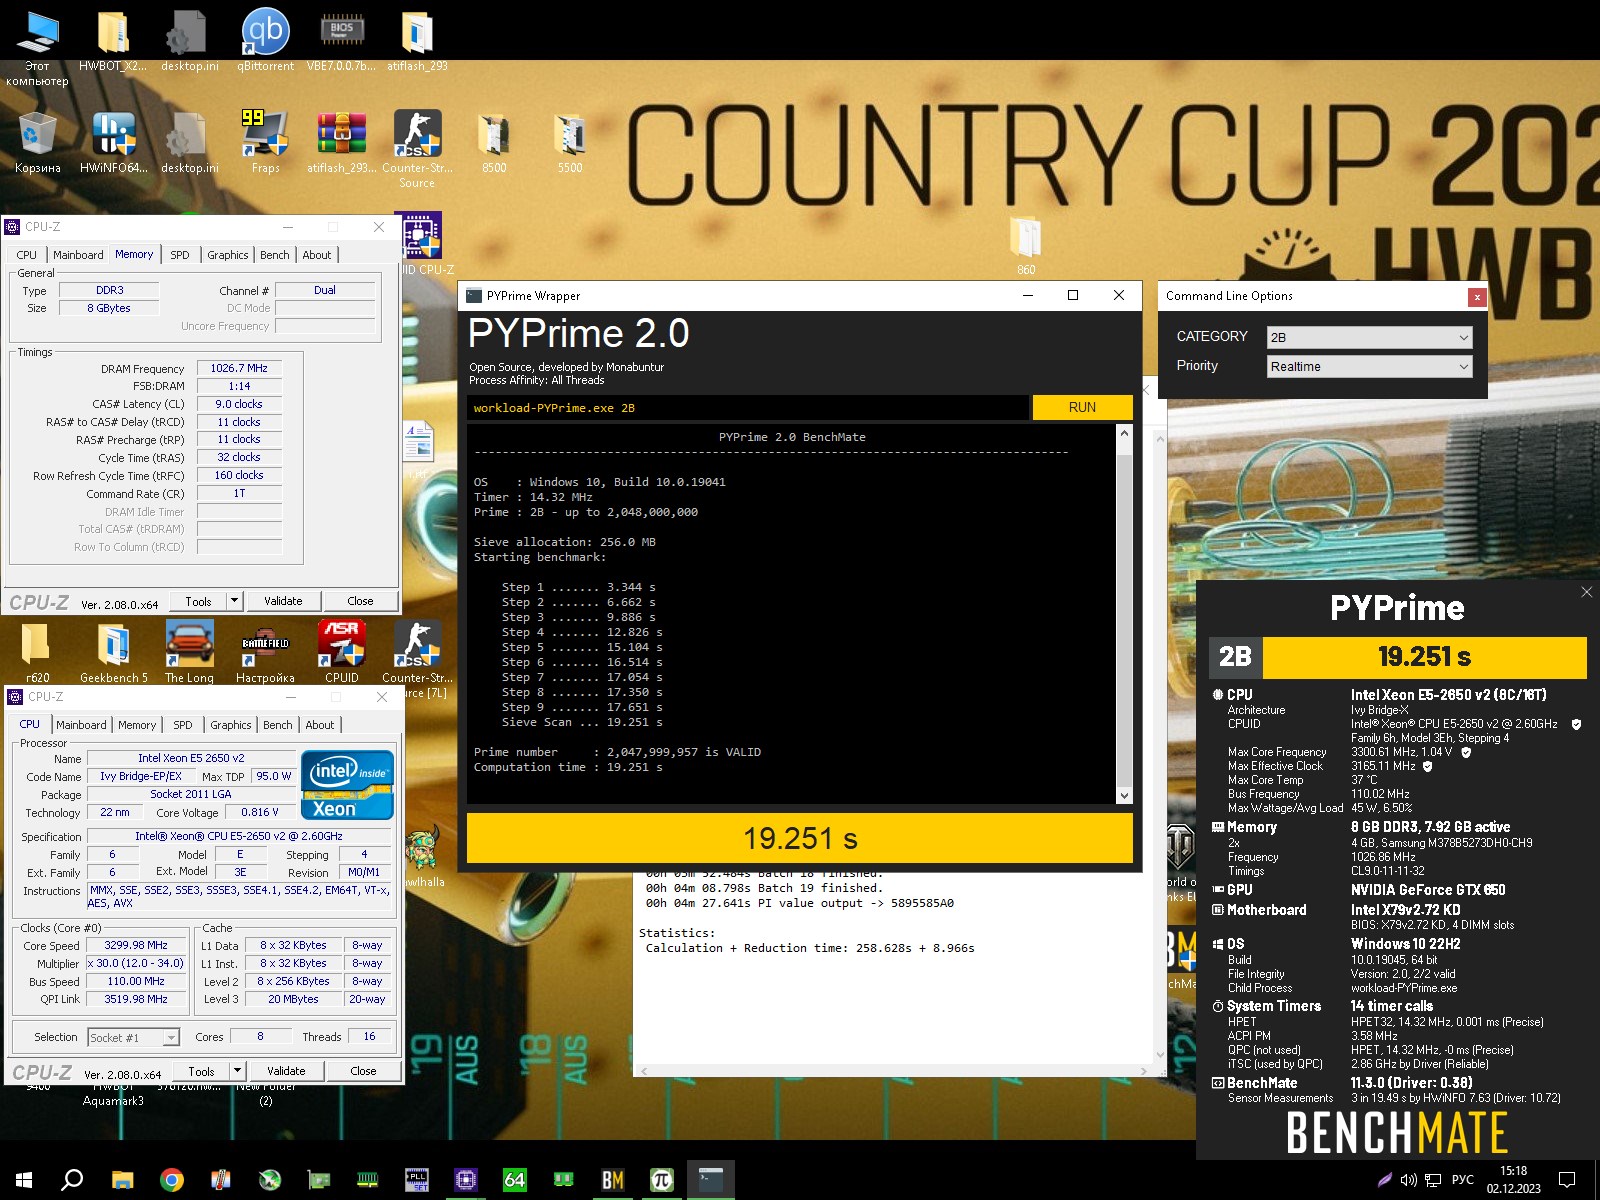
Task: Open the folder named 5500
Action: pos(570,142)
